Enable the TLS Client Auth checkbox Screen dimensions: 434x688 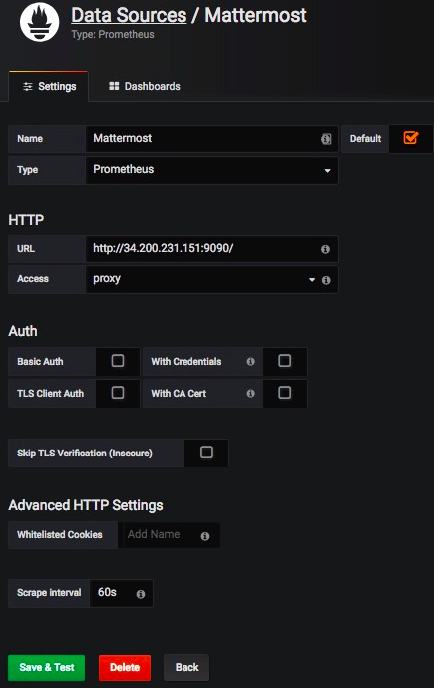[x=118, y=392]
